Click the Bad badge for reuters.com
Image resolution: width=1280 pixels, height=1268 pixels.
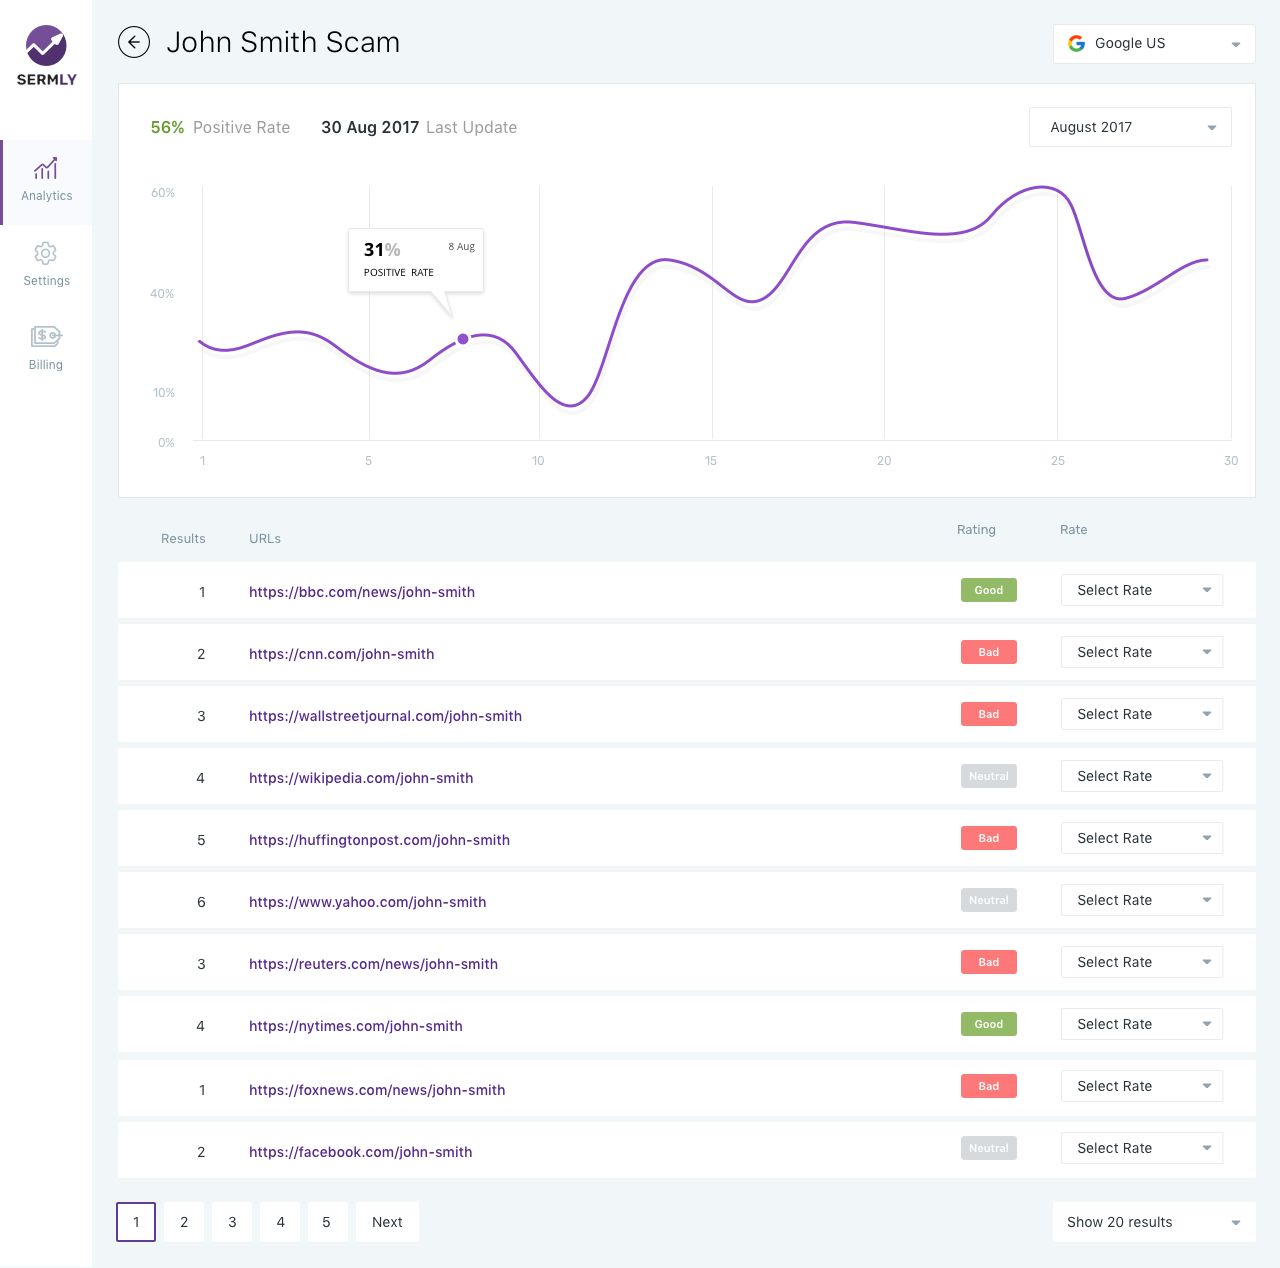click(x=989, y=962)
